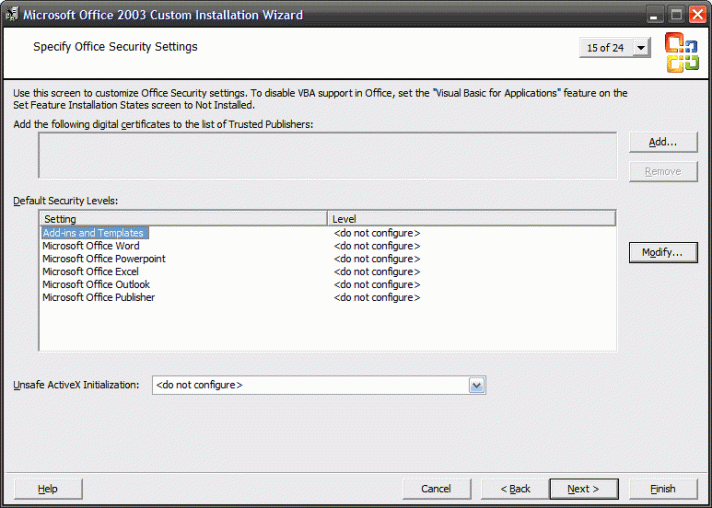Click Level value for Microsoft Office Outlook
712x508 pixels.
pyautogui.click(x=377, y=284)
